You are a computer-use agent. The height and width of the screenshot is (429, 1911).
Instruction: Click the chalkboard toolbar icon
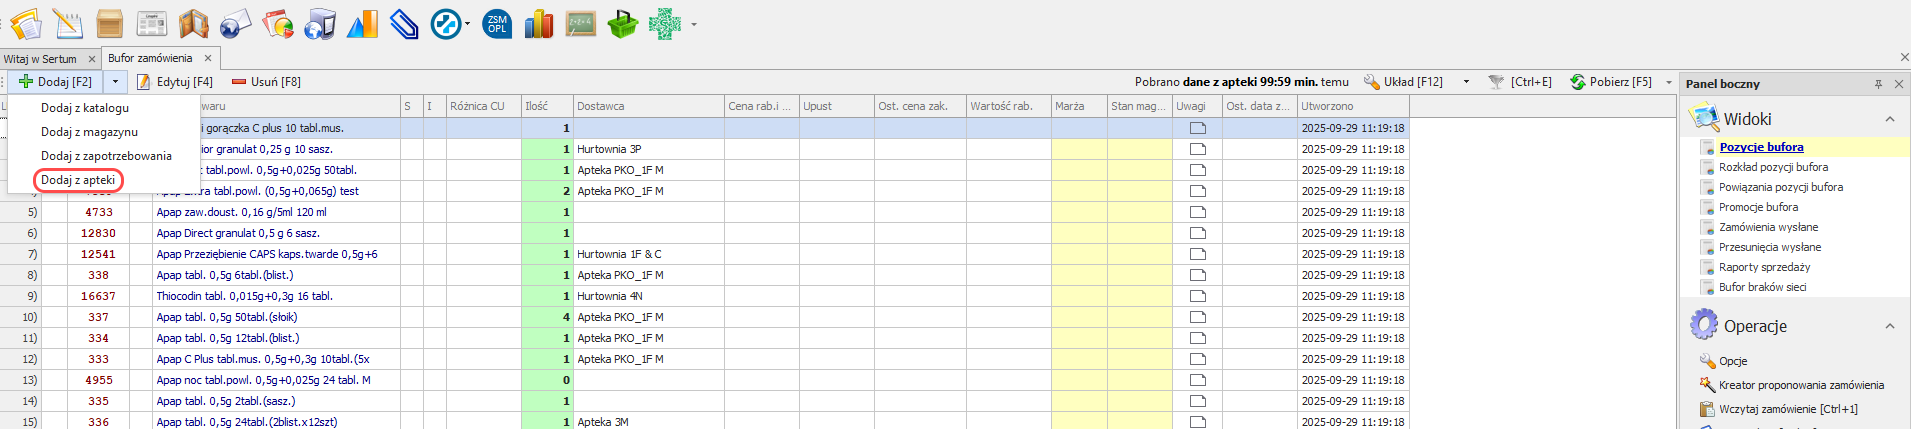[581, 24]
